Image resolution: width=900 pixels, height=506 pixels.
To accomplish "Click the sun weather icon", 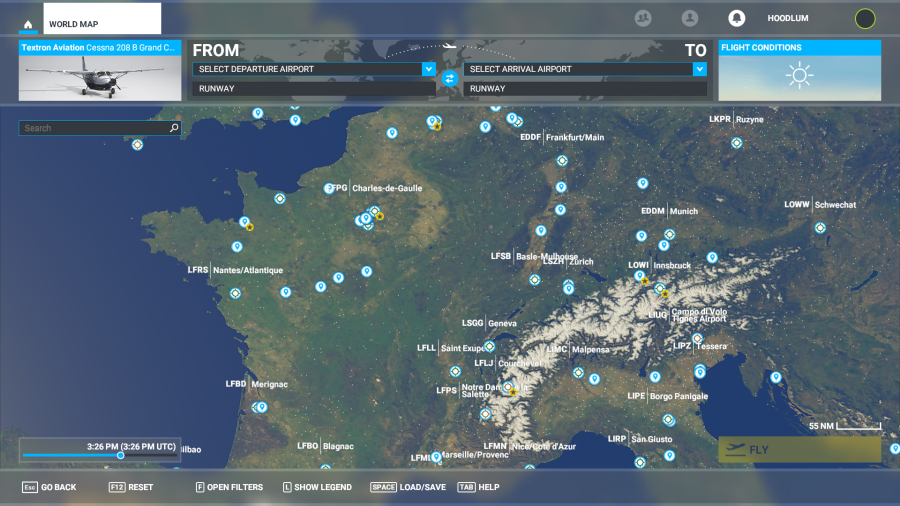I will point(800,76).
